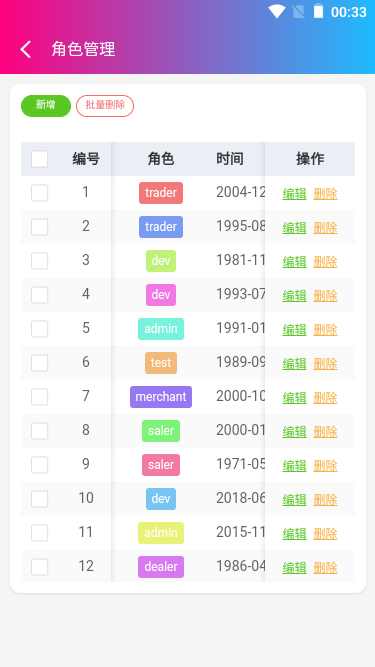Viewport: 375px width, 667px height.
Task: Select the checkbox for row 12
Action: point(40,567)
